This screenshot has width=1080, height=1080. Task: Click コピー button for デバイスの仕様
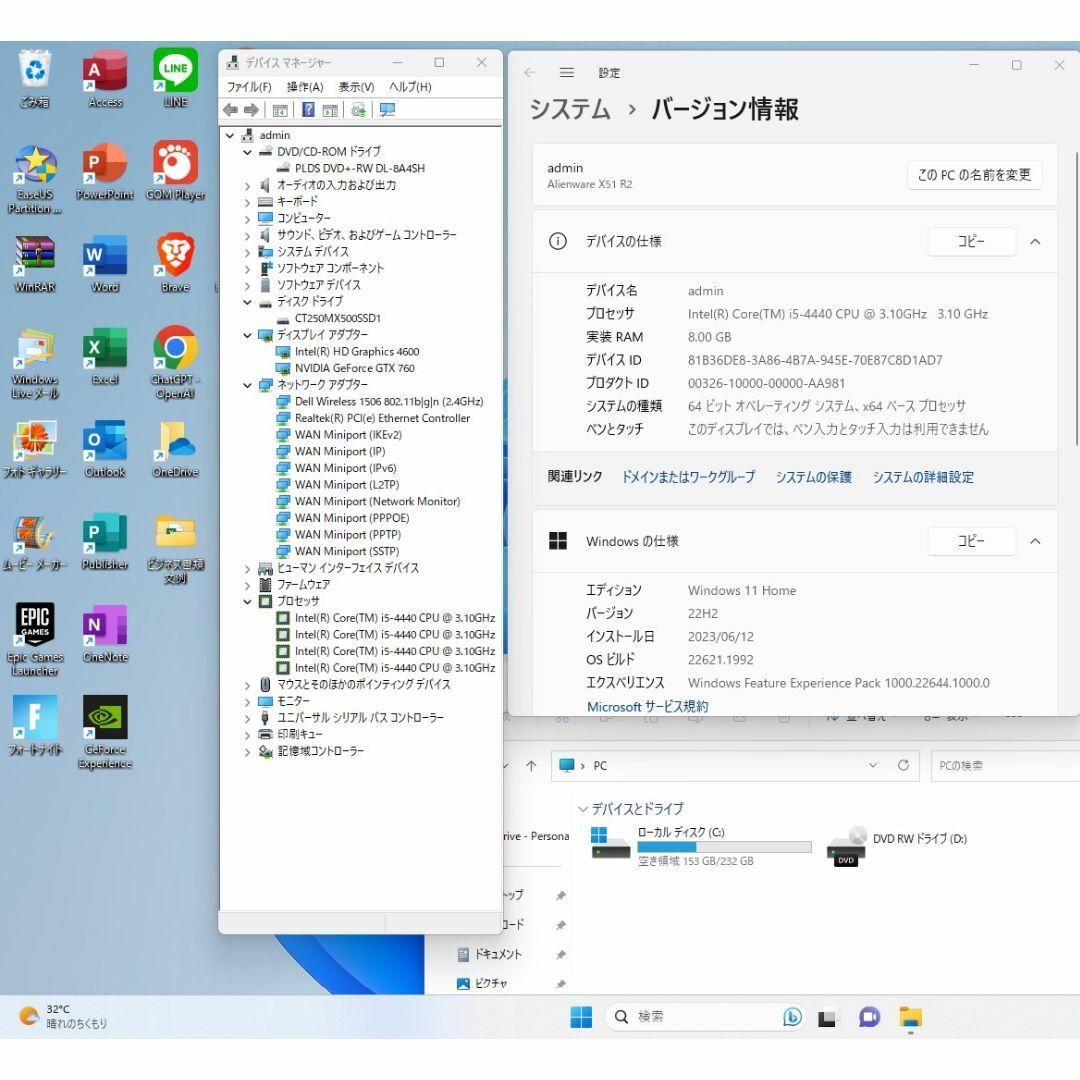click(972, 242)
